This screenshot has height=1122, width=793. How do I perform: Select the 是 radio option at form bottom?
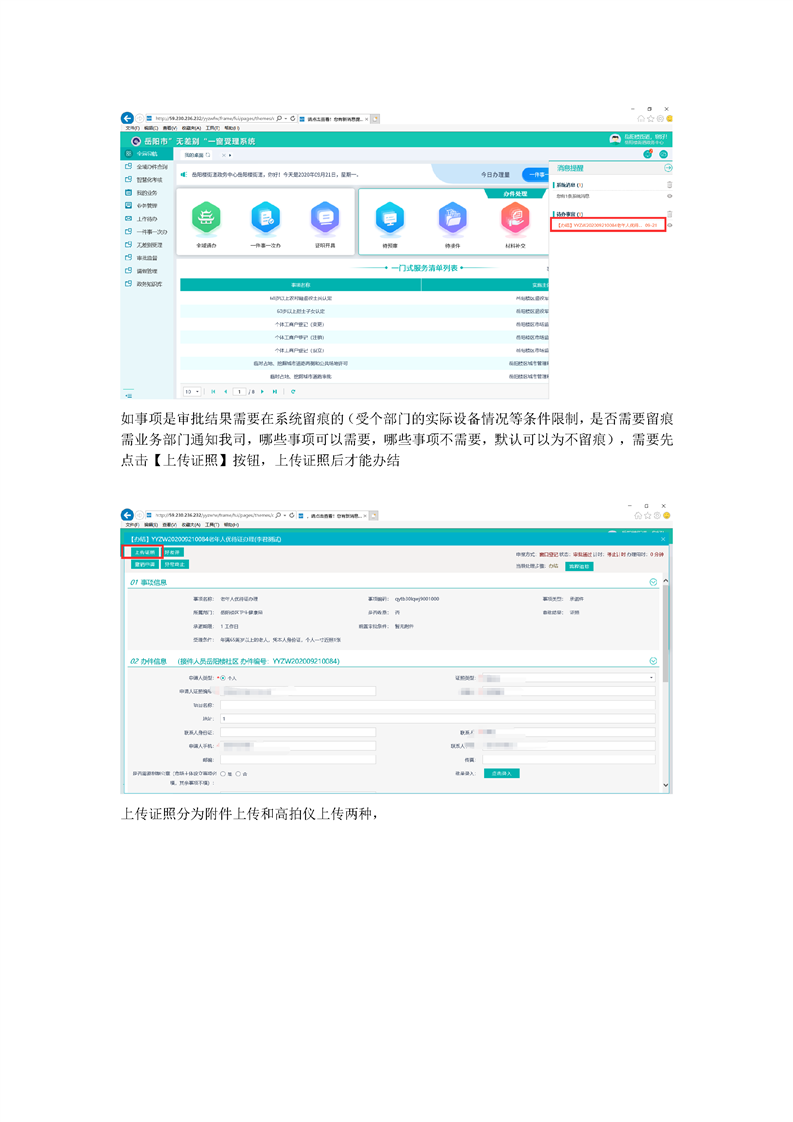[223, 773]
